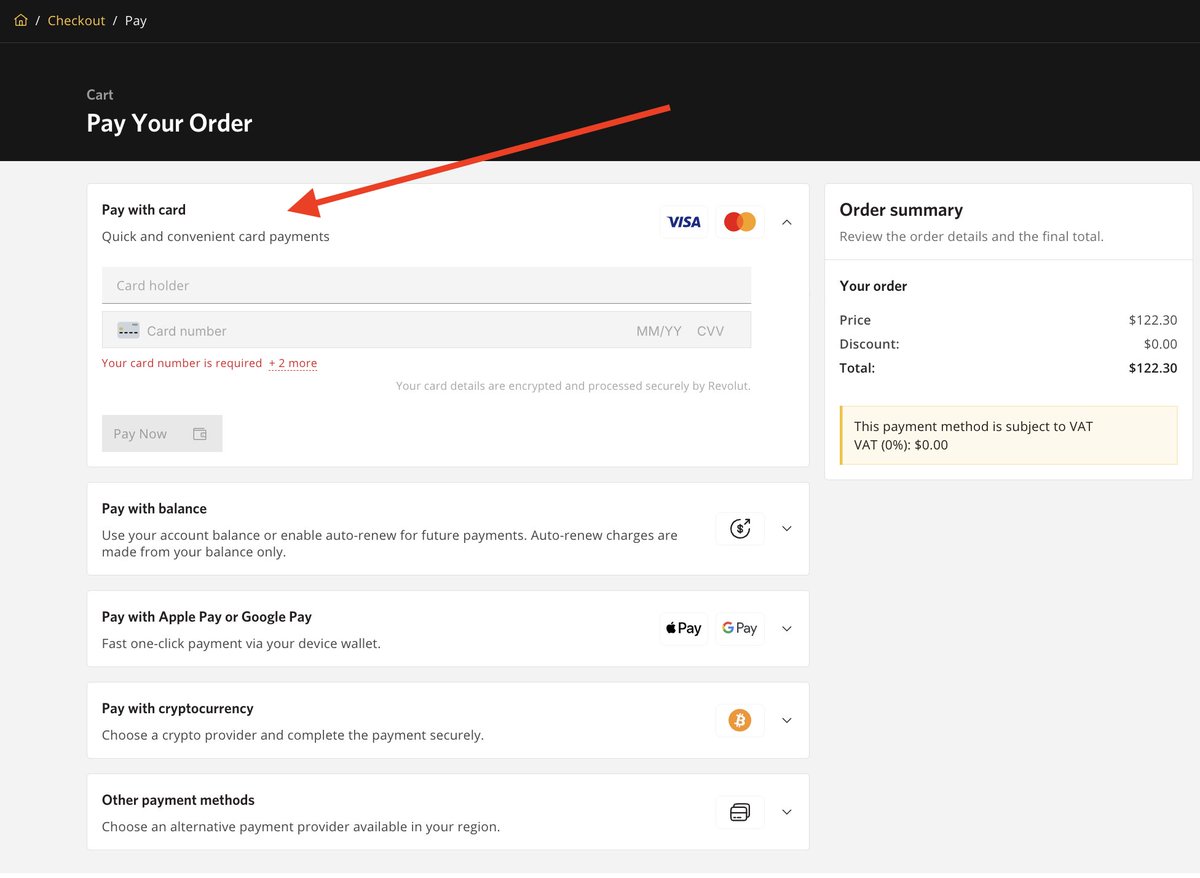Image resolution: width=1200 pixels, height=878 pixels.
Task: Click the Mastercard logo
Action: pos(740,222)
